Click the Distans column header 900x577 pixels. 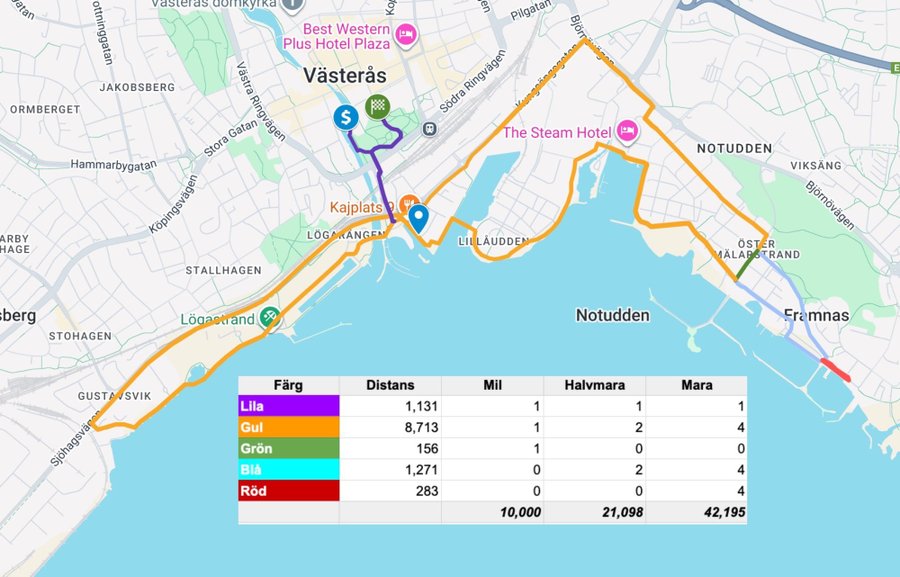(390, 385)
